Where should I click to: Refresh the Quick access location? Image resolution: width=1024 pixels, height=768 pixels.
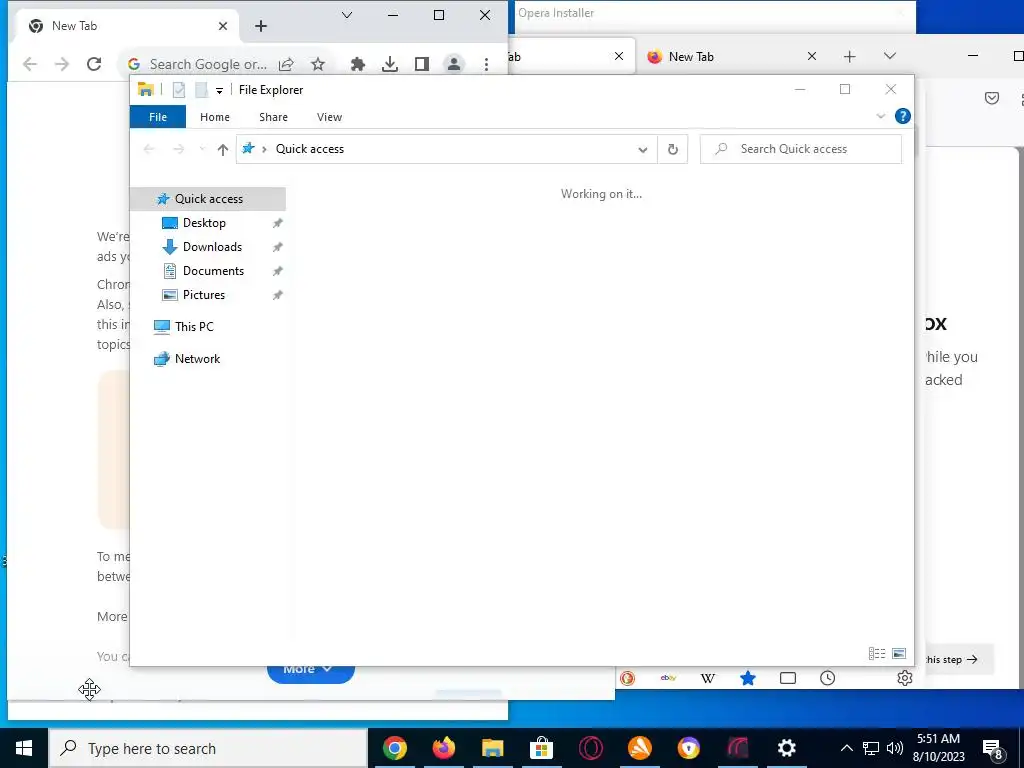[x=673, y=150]
